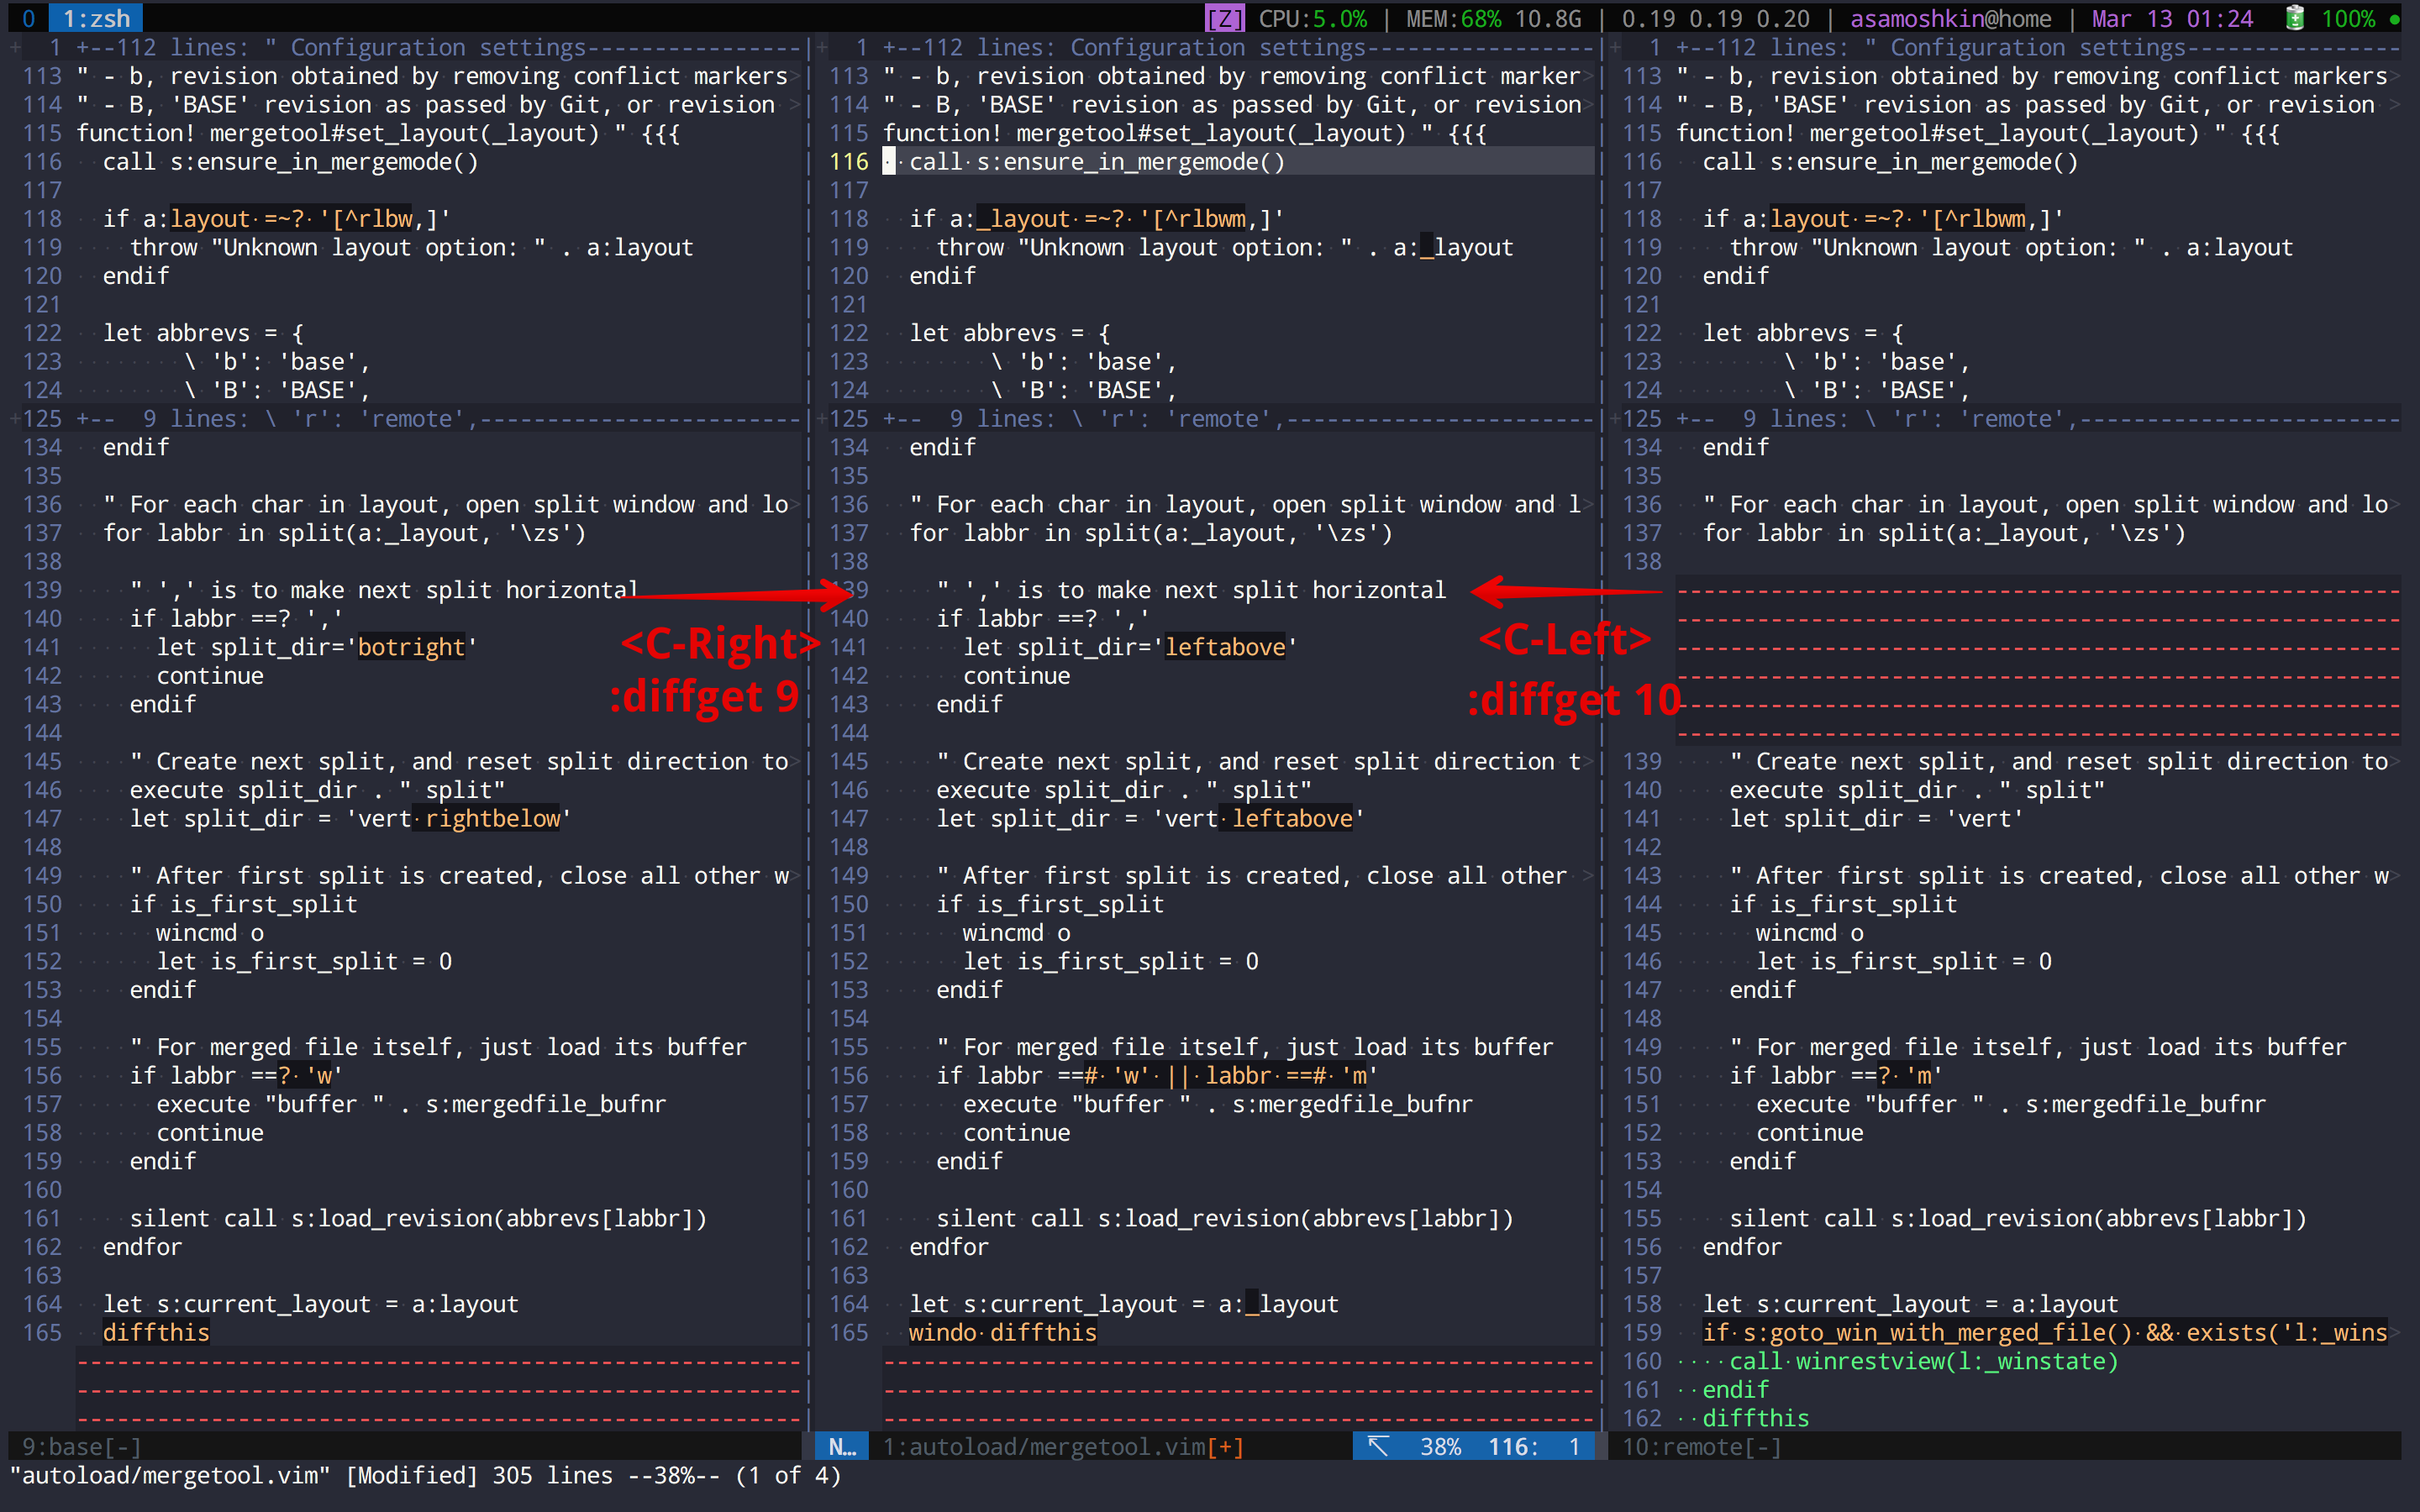Click the green online dot after 100%
2420x1512 pixels.
2394,19
